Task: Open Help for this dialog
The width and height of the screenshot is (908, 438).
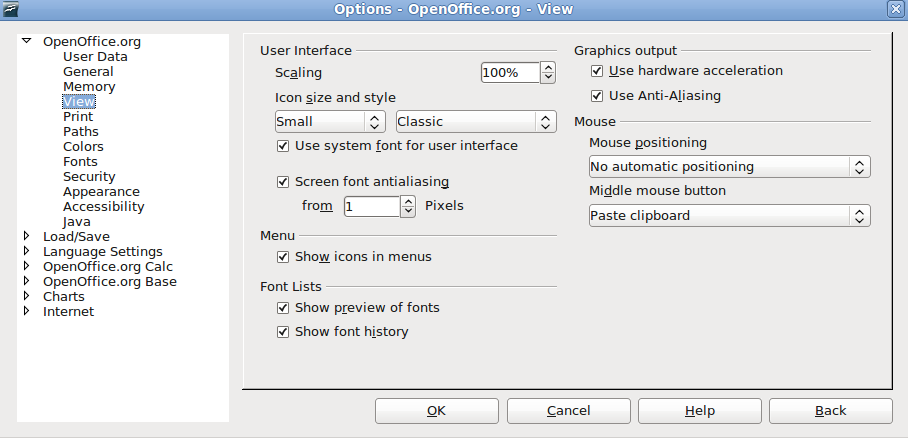Action: pyautogui.click(x=700, y=411)
